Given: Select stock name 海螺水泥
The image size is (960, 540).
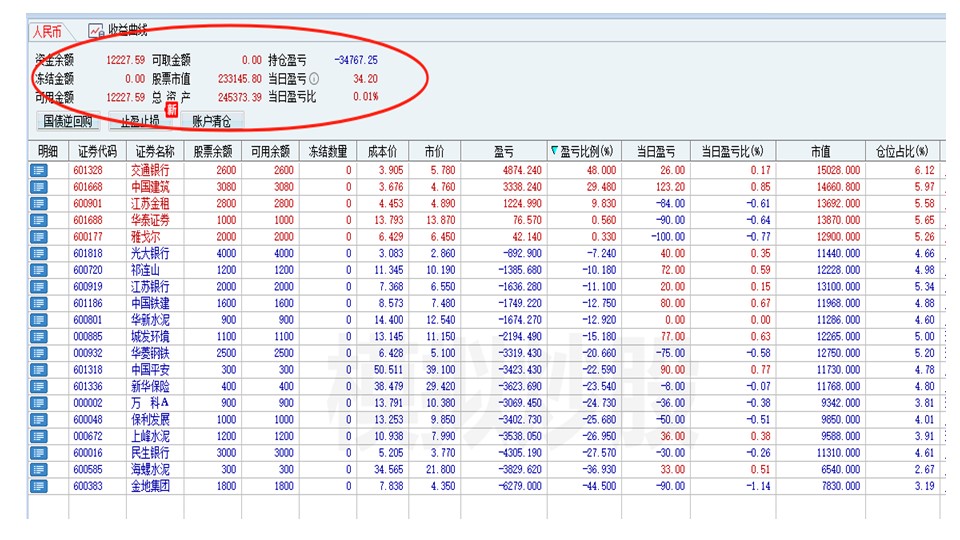Looking at the screenshot, I should click(150, 469).
